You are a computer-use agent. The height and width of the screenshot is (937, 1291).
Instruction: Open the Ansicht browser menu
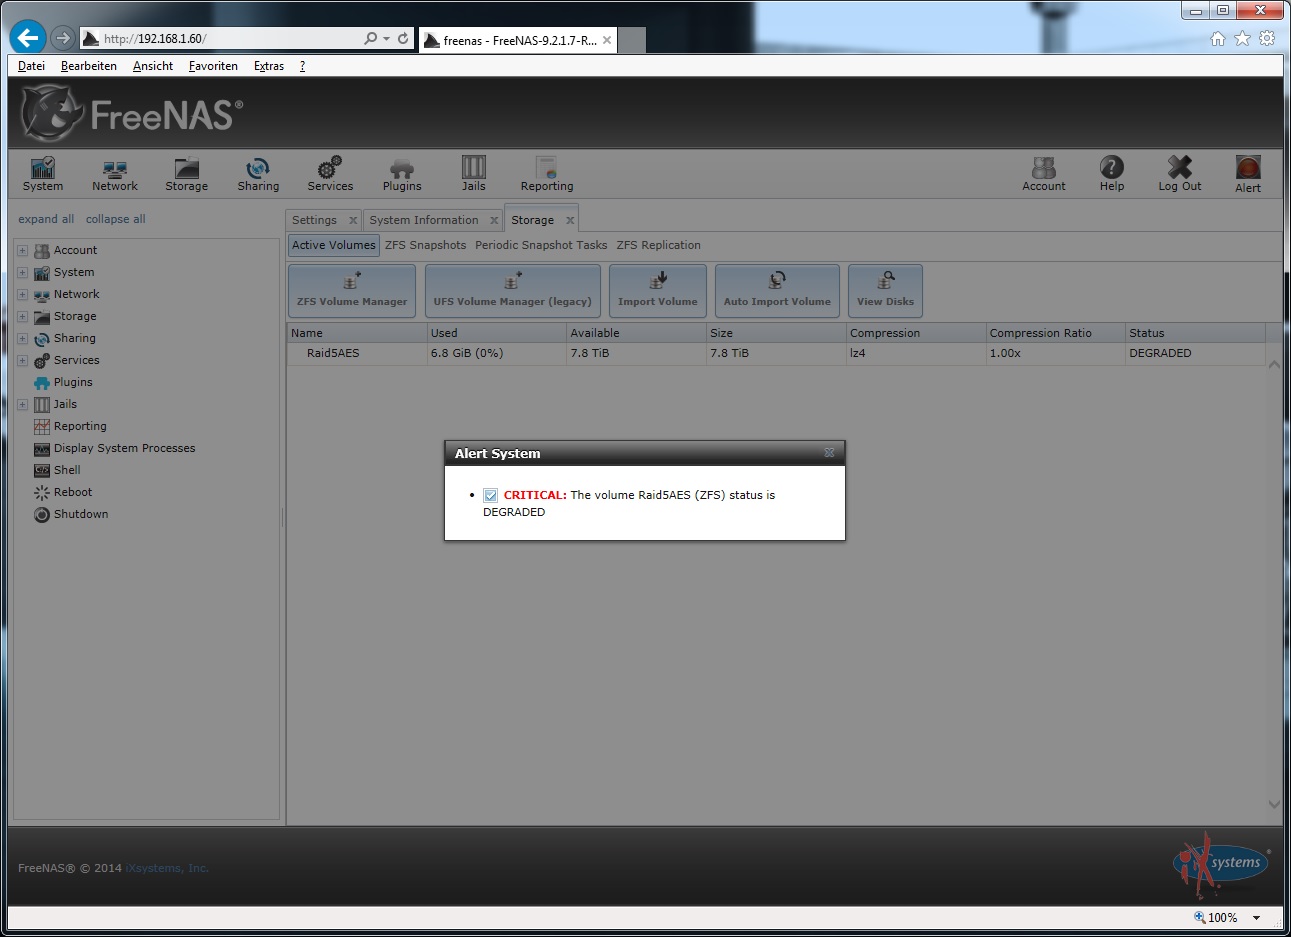[x=153, y=66]
